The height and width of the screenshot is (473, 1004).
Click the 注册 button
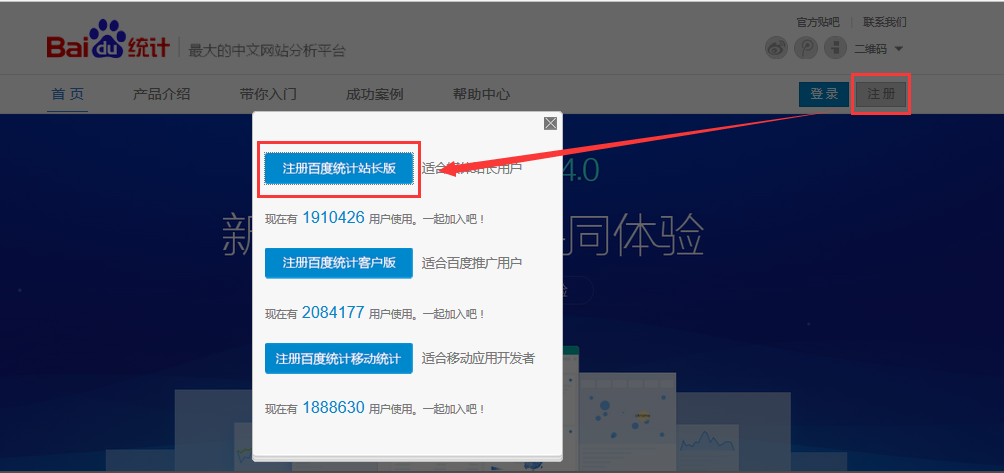(880, 95)
